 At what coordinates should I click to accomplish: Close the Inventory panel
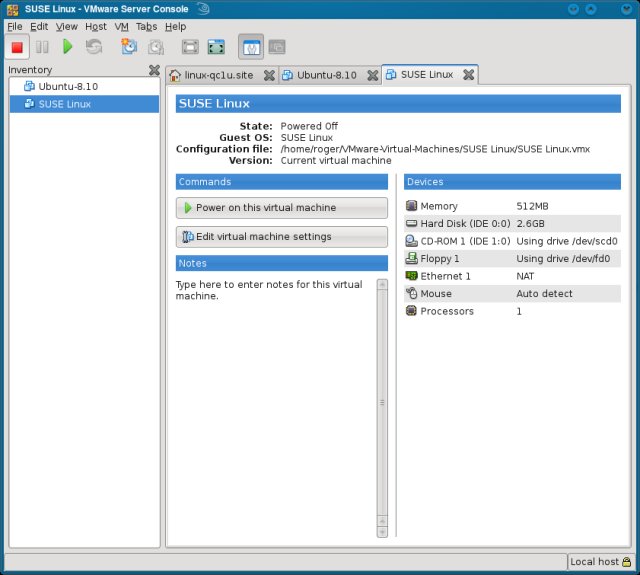(153, 70)
